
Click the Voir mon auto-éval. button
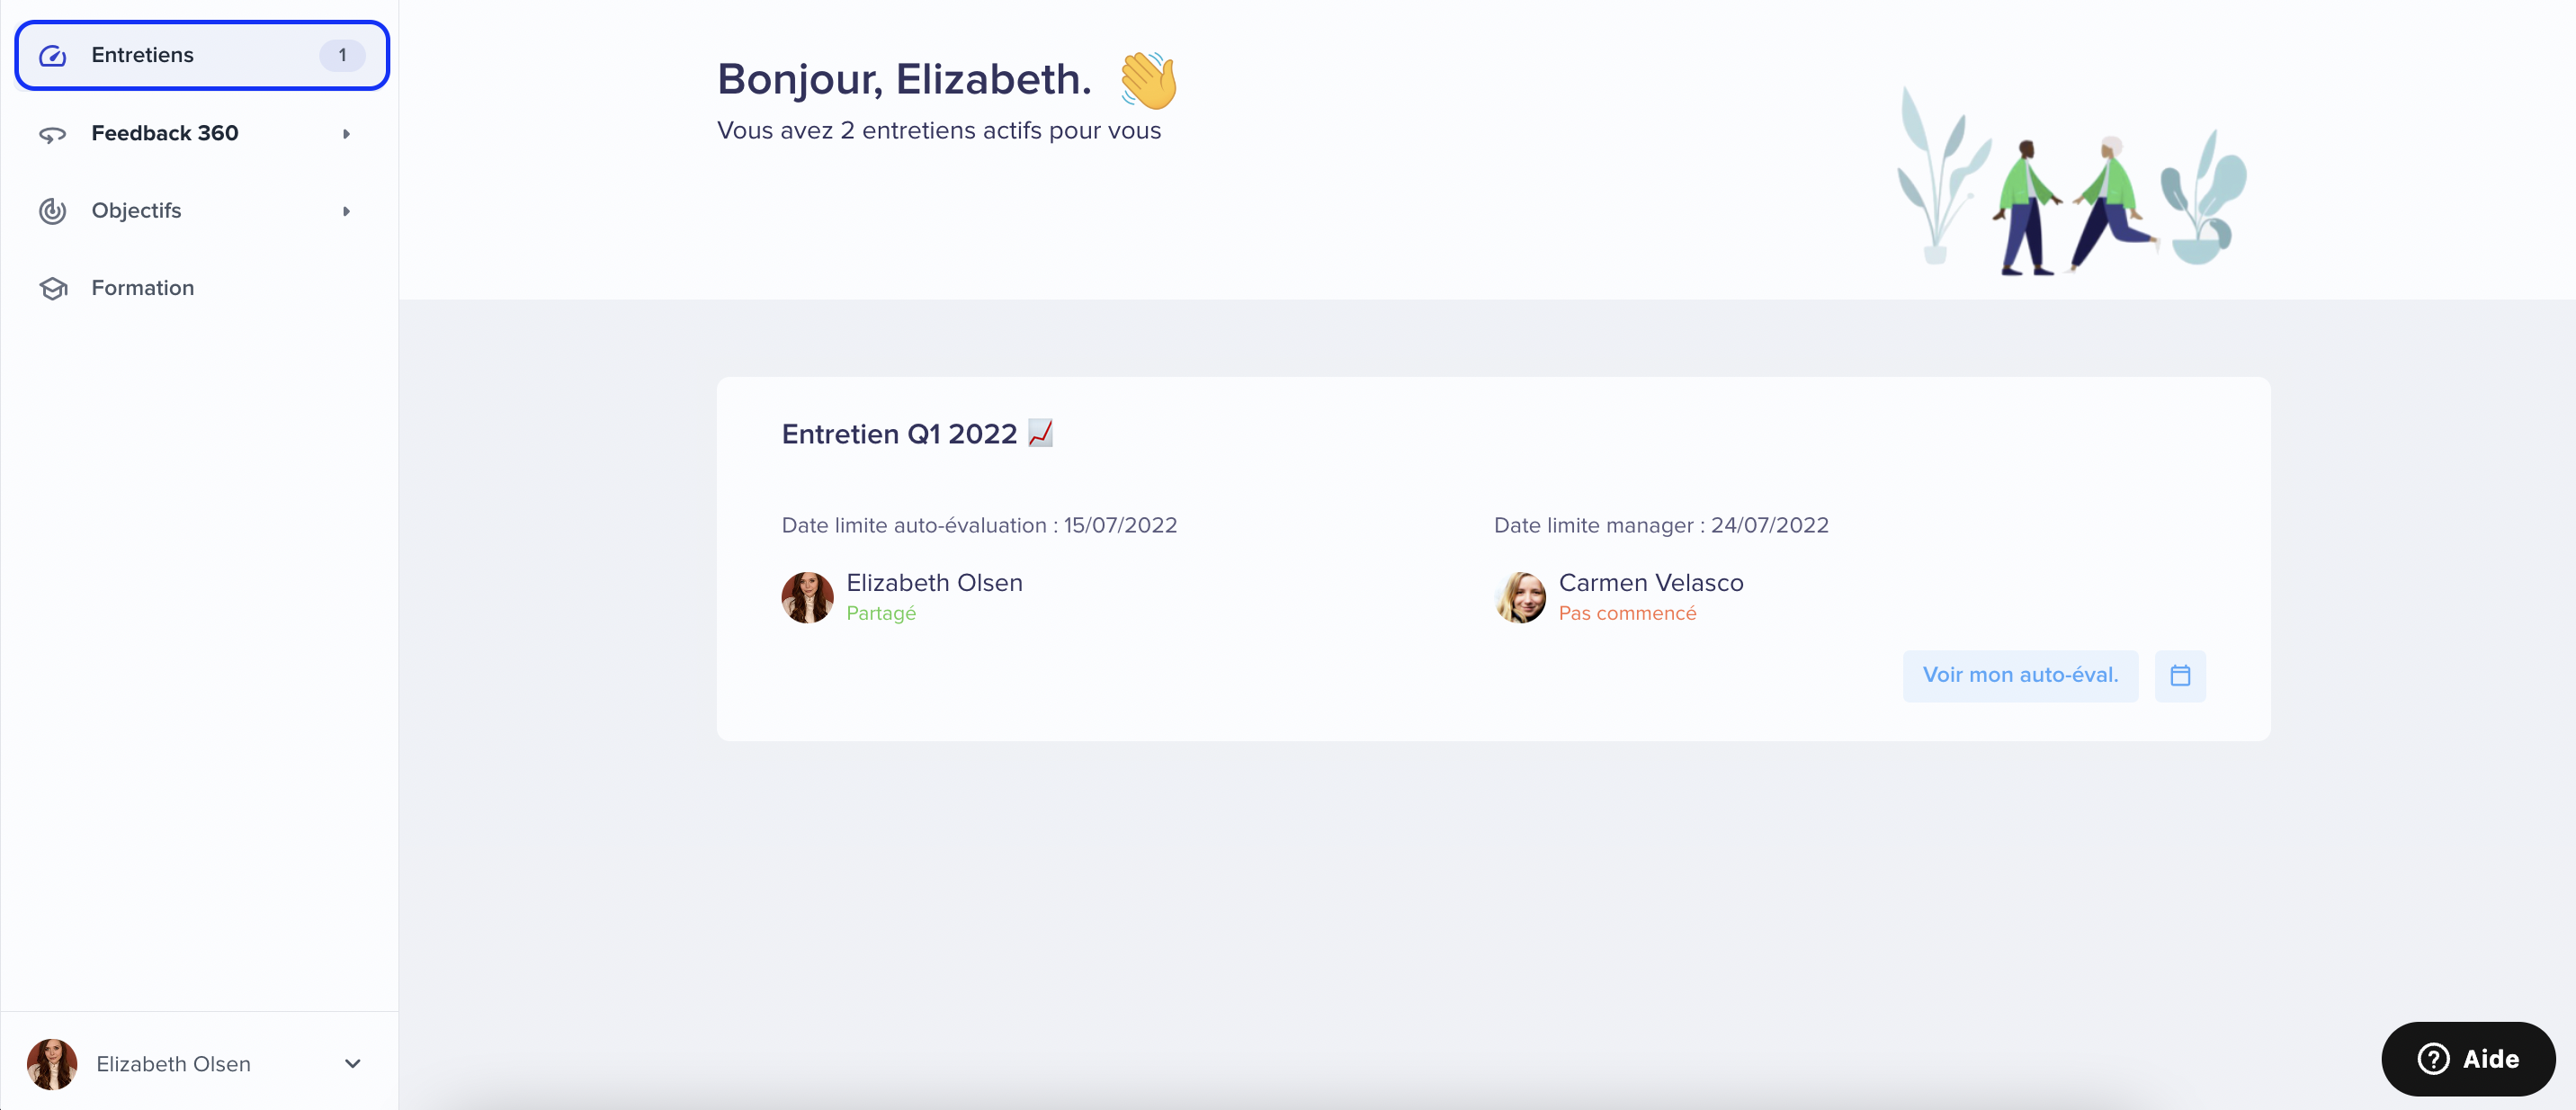2020,675
